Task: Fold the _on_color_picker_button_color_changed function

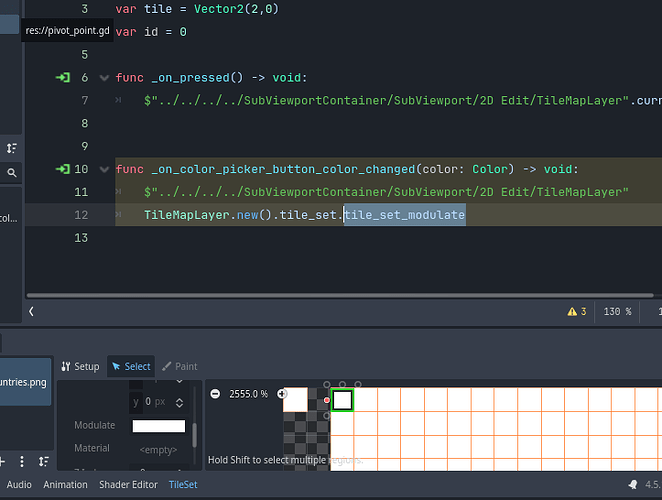Action: [104, 170]
